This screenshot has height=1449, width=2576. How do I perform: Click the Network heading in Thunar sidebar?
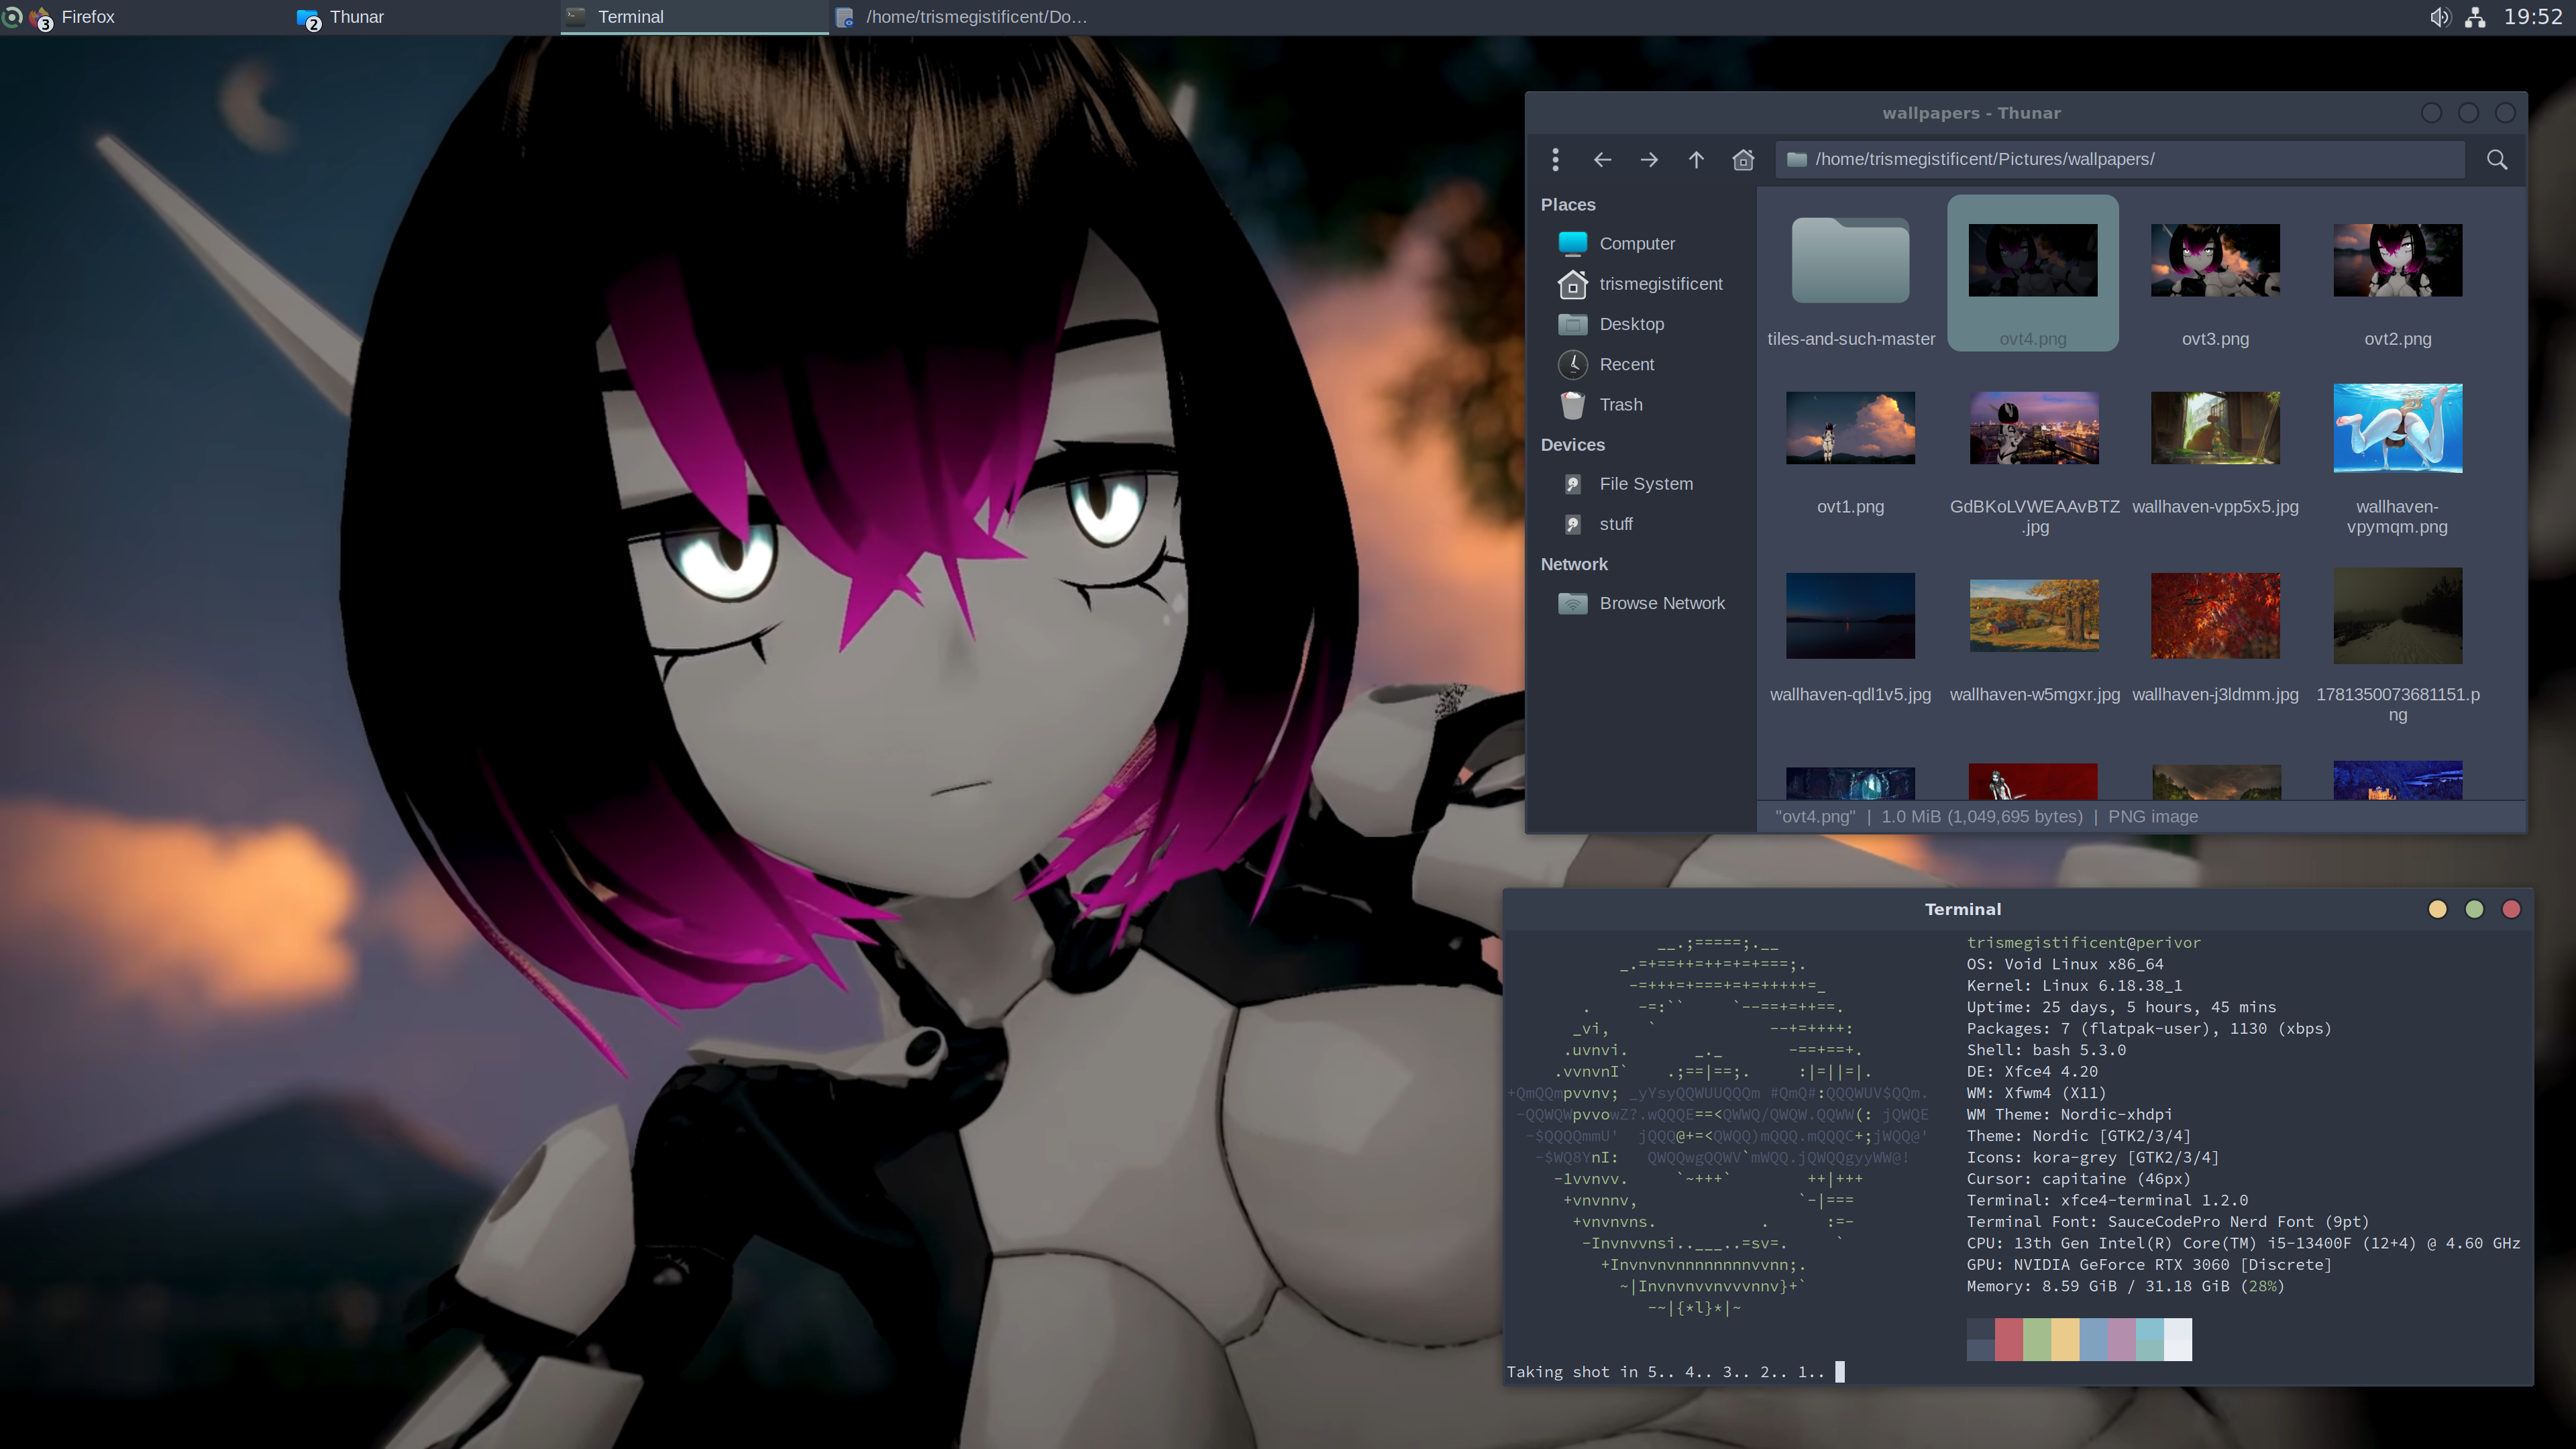pos(1574,564)
